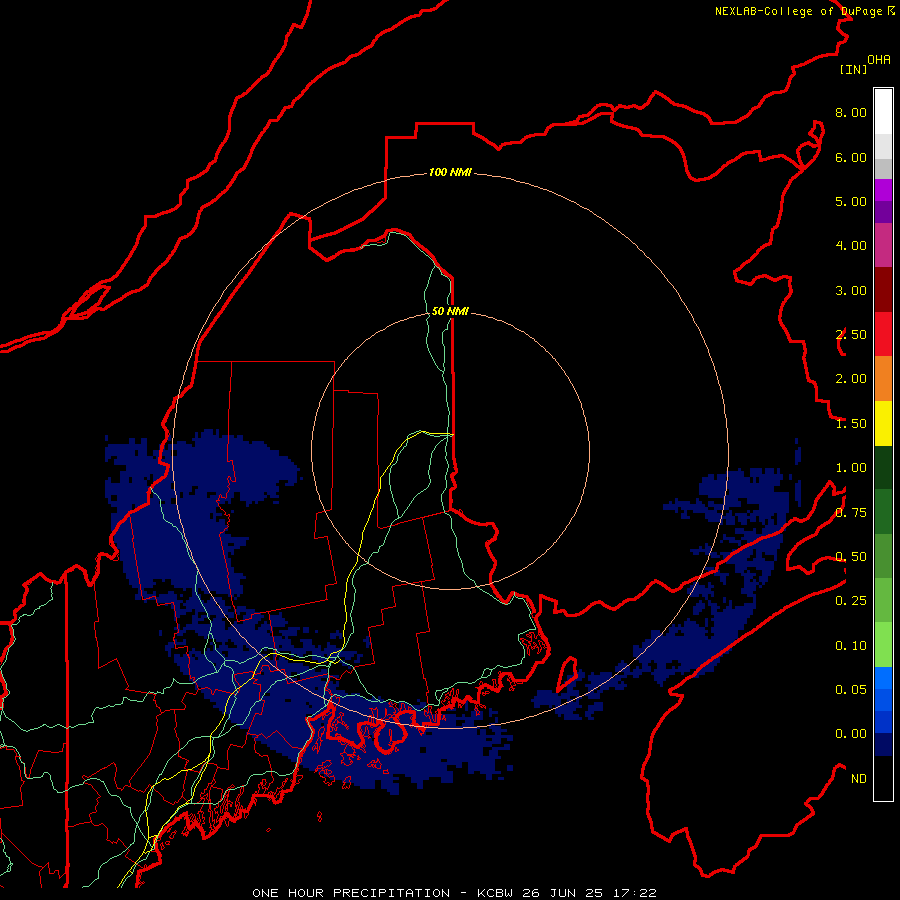Click the One Hour Precipitation KCBW caption
The image size is (900, 900).
point(454,893)
